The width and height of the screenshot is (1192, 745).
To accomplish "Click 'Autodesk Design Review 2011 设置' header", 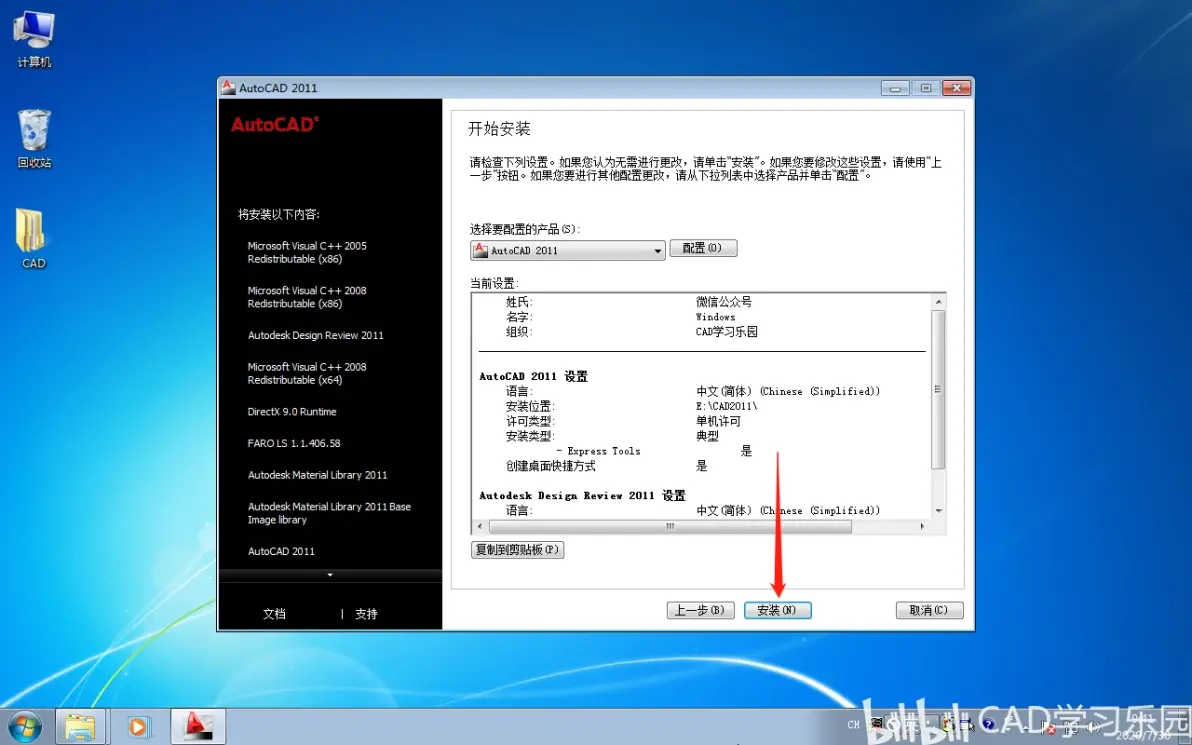I will click(582, 496).
